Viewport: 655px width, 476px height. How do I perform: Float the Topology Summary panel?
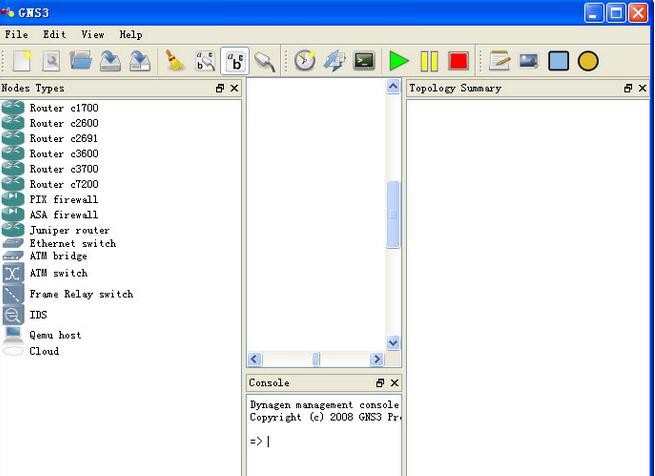coord(628,88)
